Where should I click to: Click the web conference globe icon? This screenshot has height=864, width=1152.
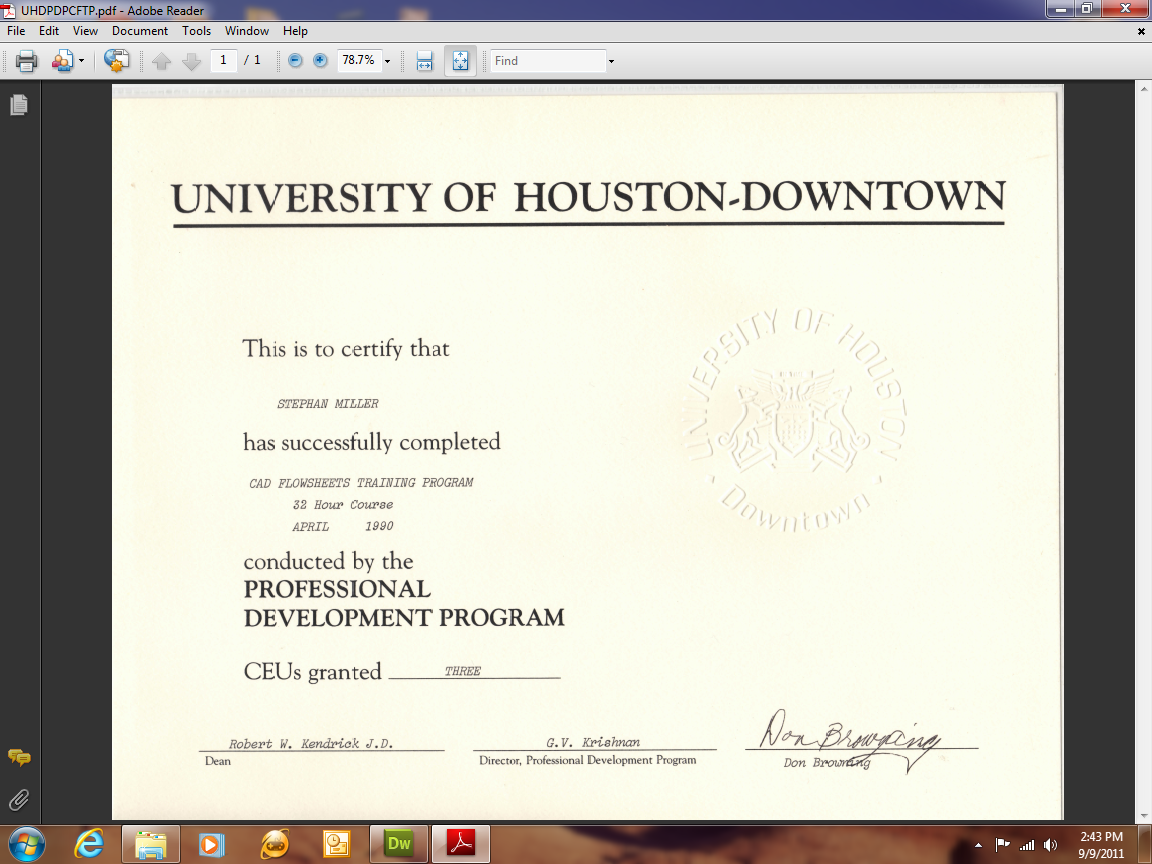(x=116, y=60)
